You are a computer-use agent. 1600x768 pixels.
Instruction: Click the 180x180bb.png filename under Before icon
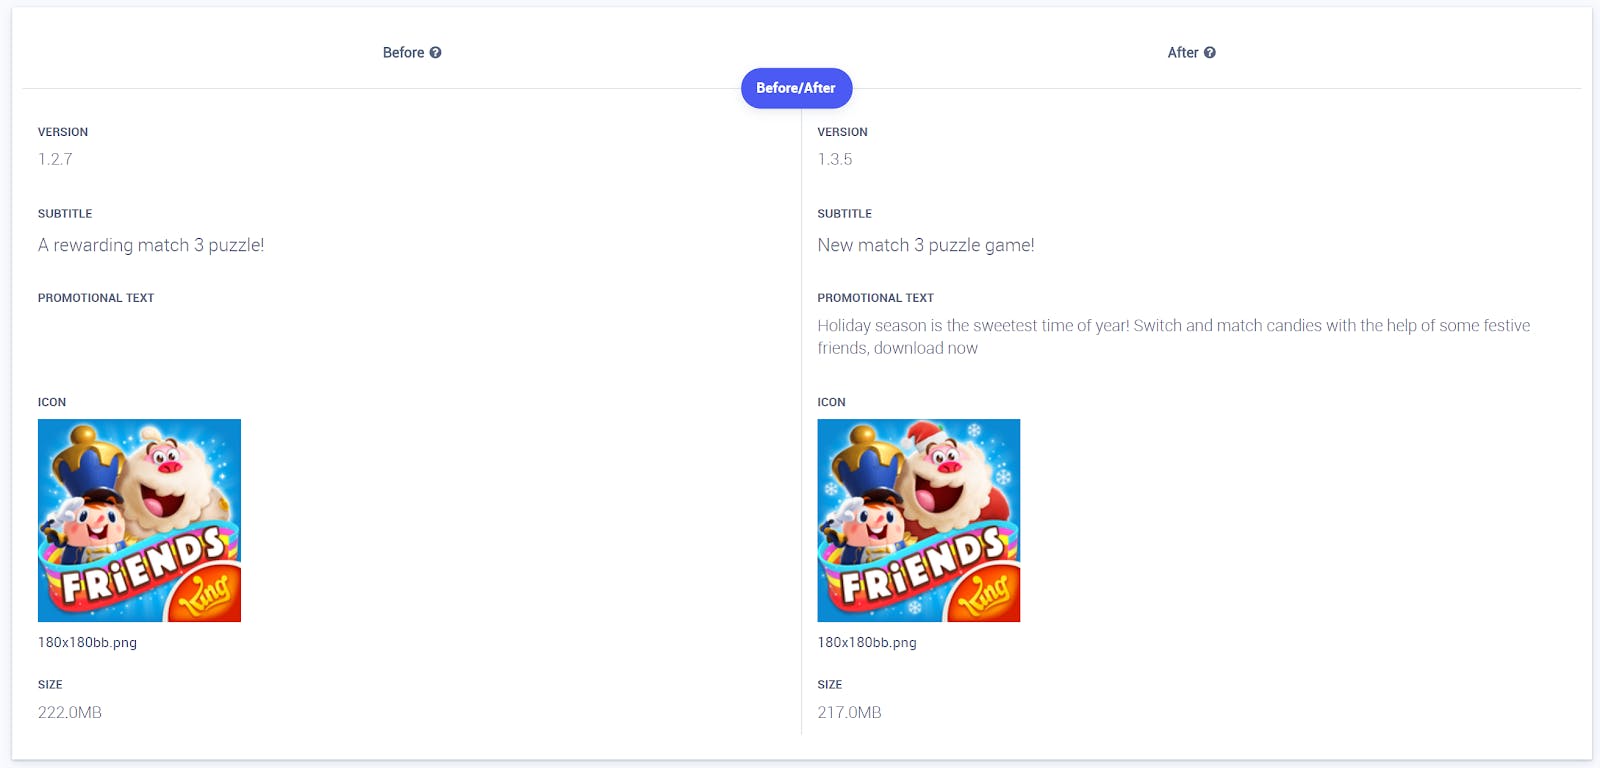click(87, 643)
